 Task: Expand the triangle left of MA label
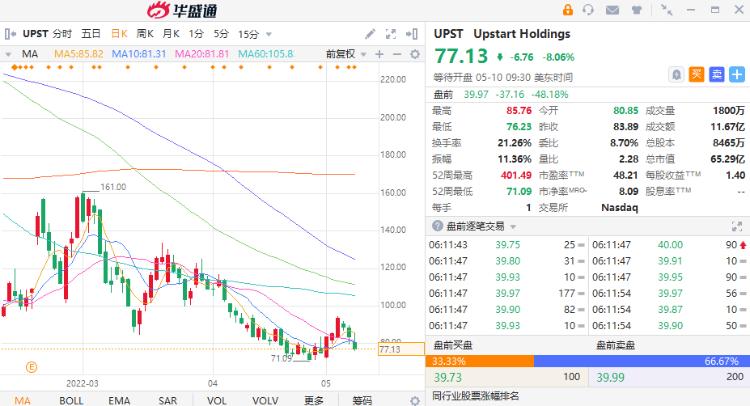point(8,55)
